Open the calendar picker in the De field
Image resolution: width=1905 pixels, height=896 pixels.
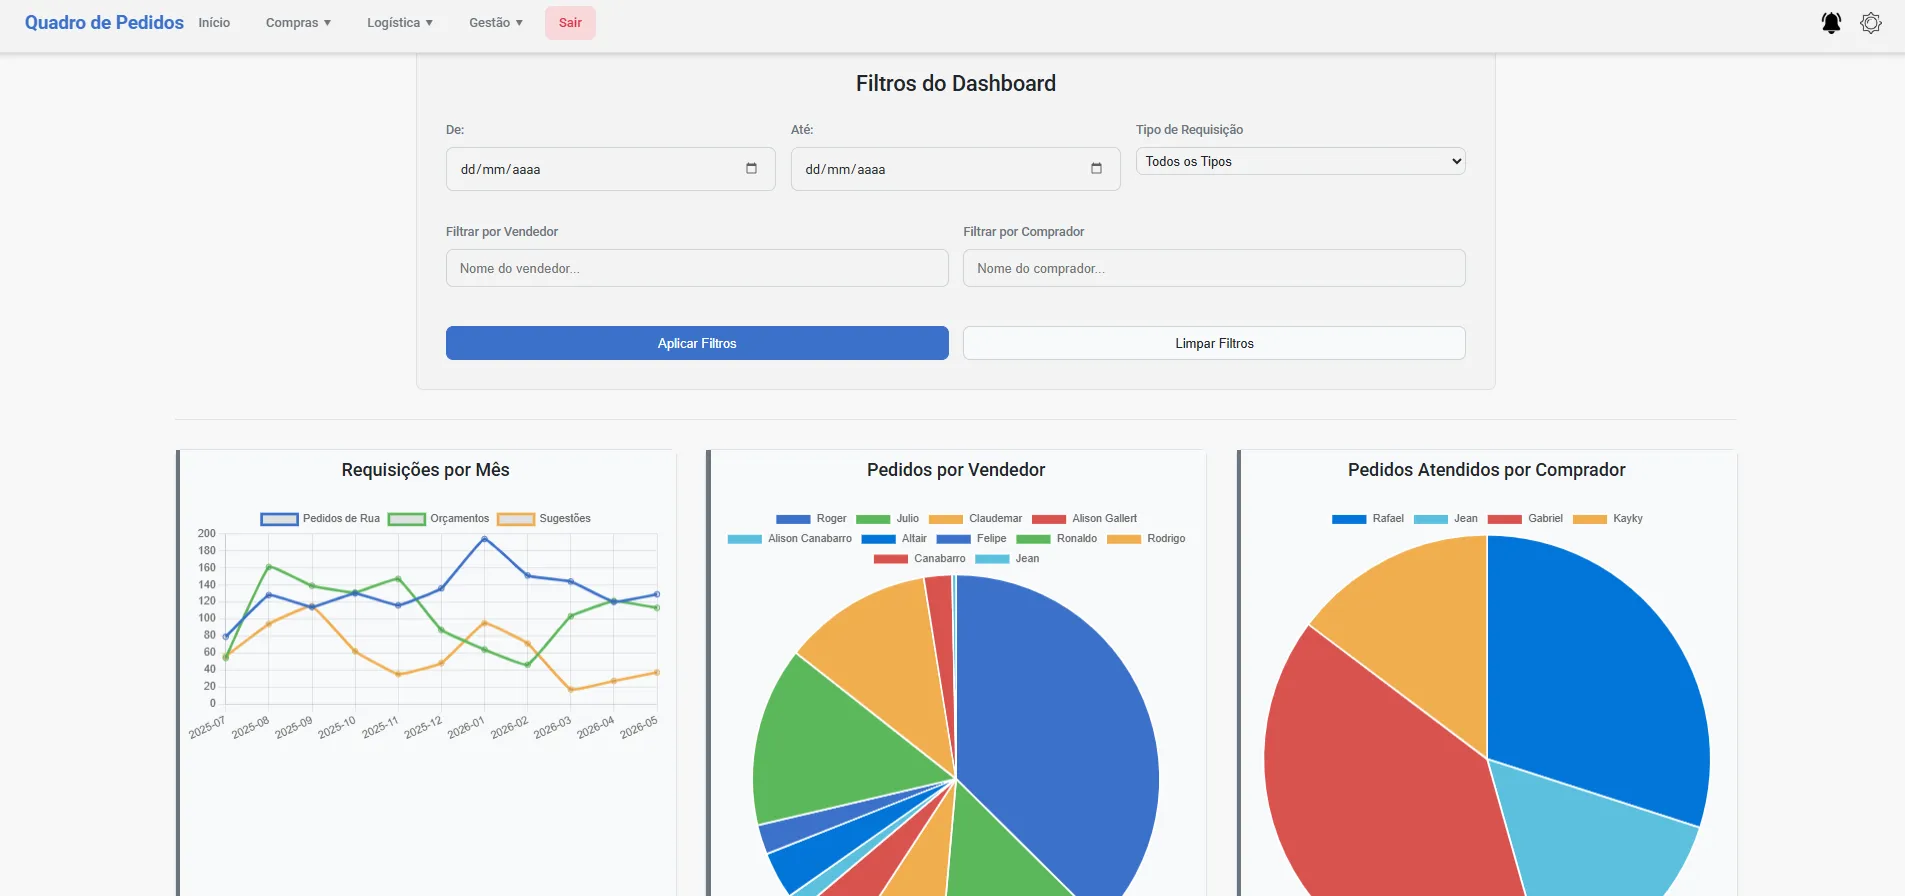(x=751, y=168)
